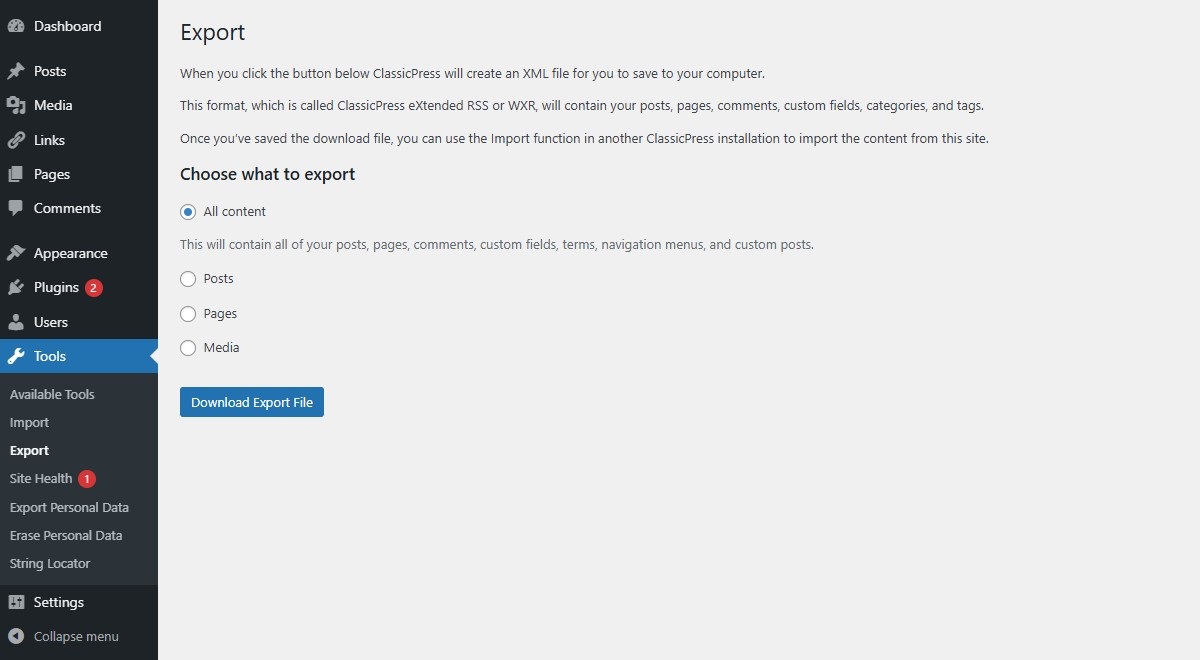Open the Export submenu link
This screenshot has height=660, width=1200.
tap(29, 451)
